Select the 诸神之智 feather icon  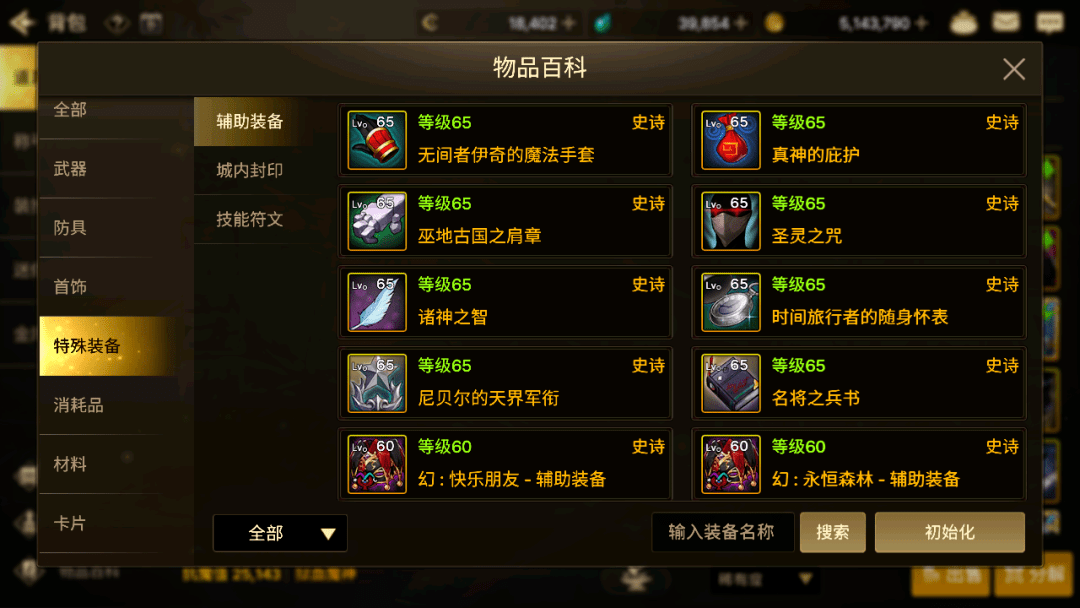(377, 302)
